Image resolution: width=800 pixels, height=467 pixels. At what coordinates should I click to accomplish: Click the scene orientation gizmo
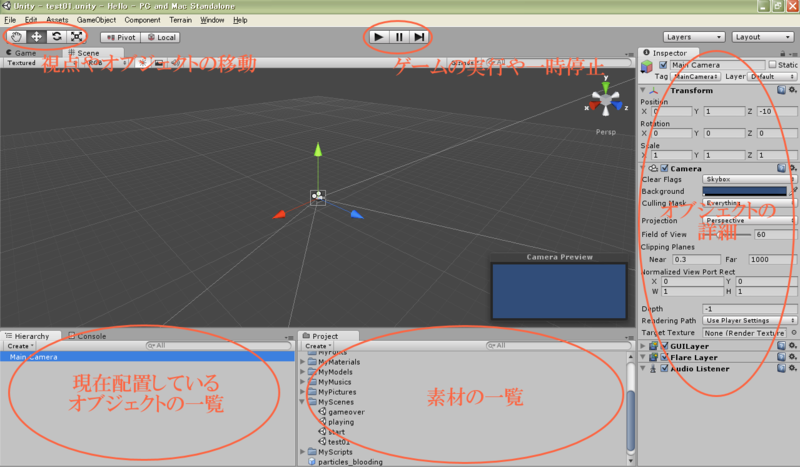pos(606,100)
